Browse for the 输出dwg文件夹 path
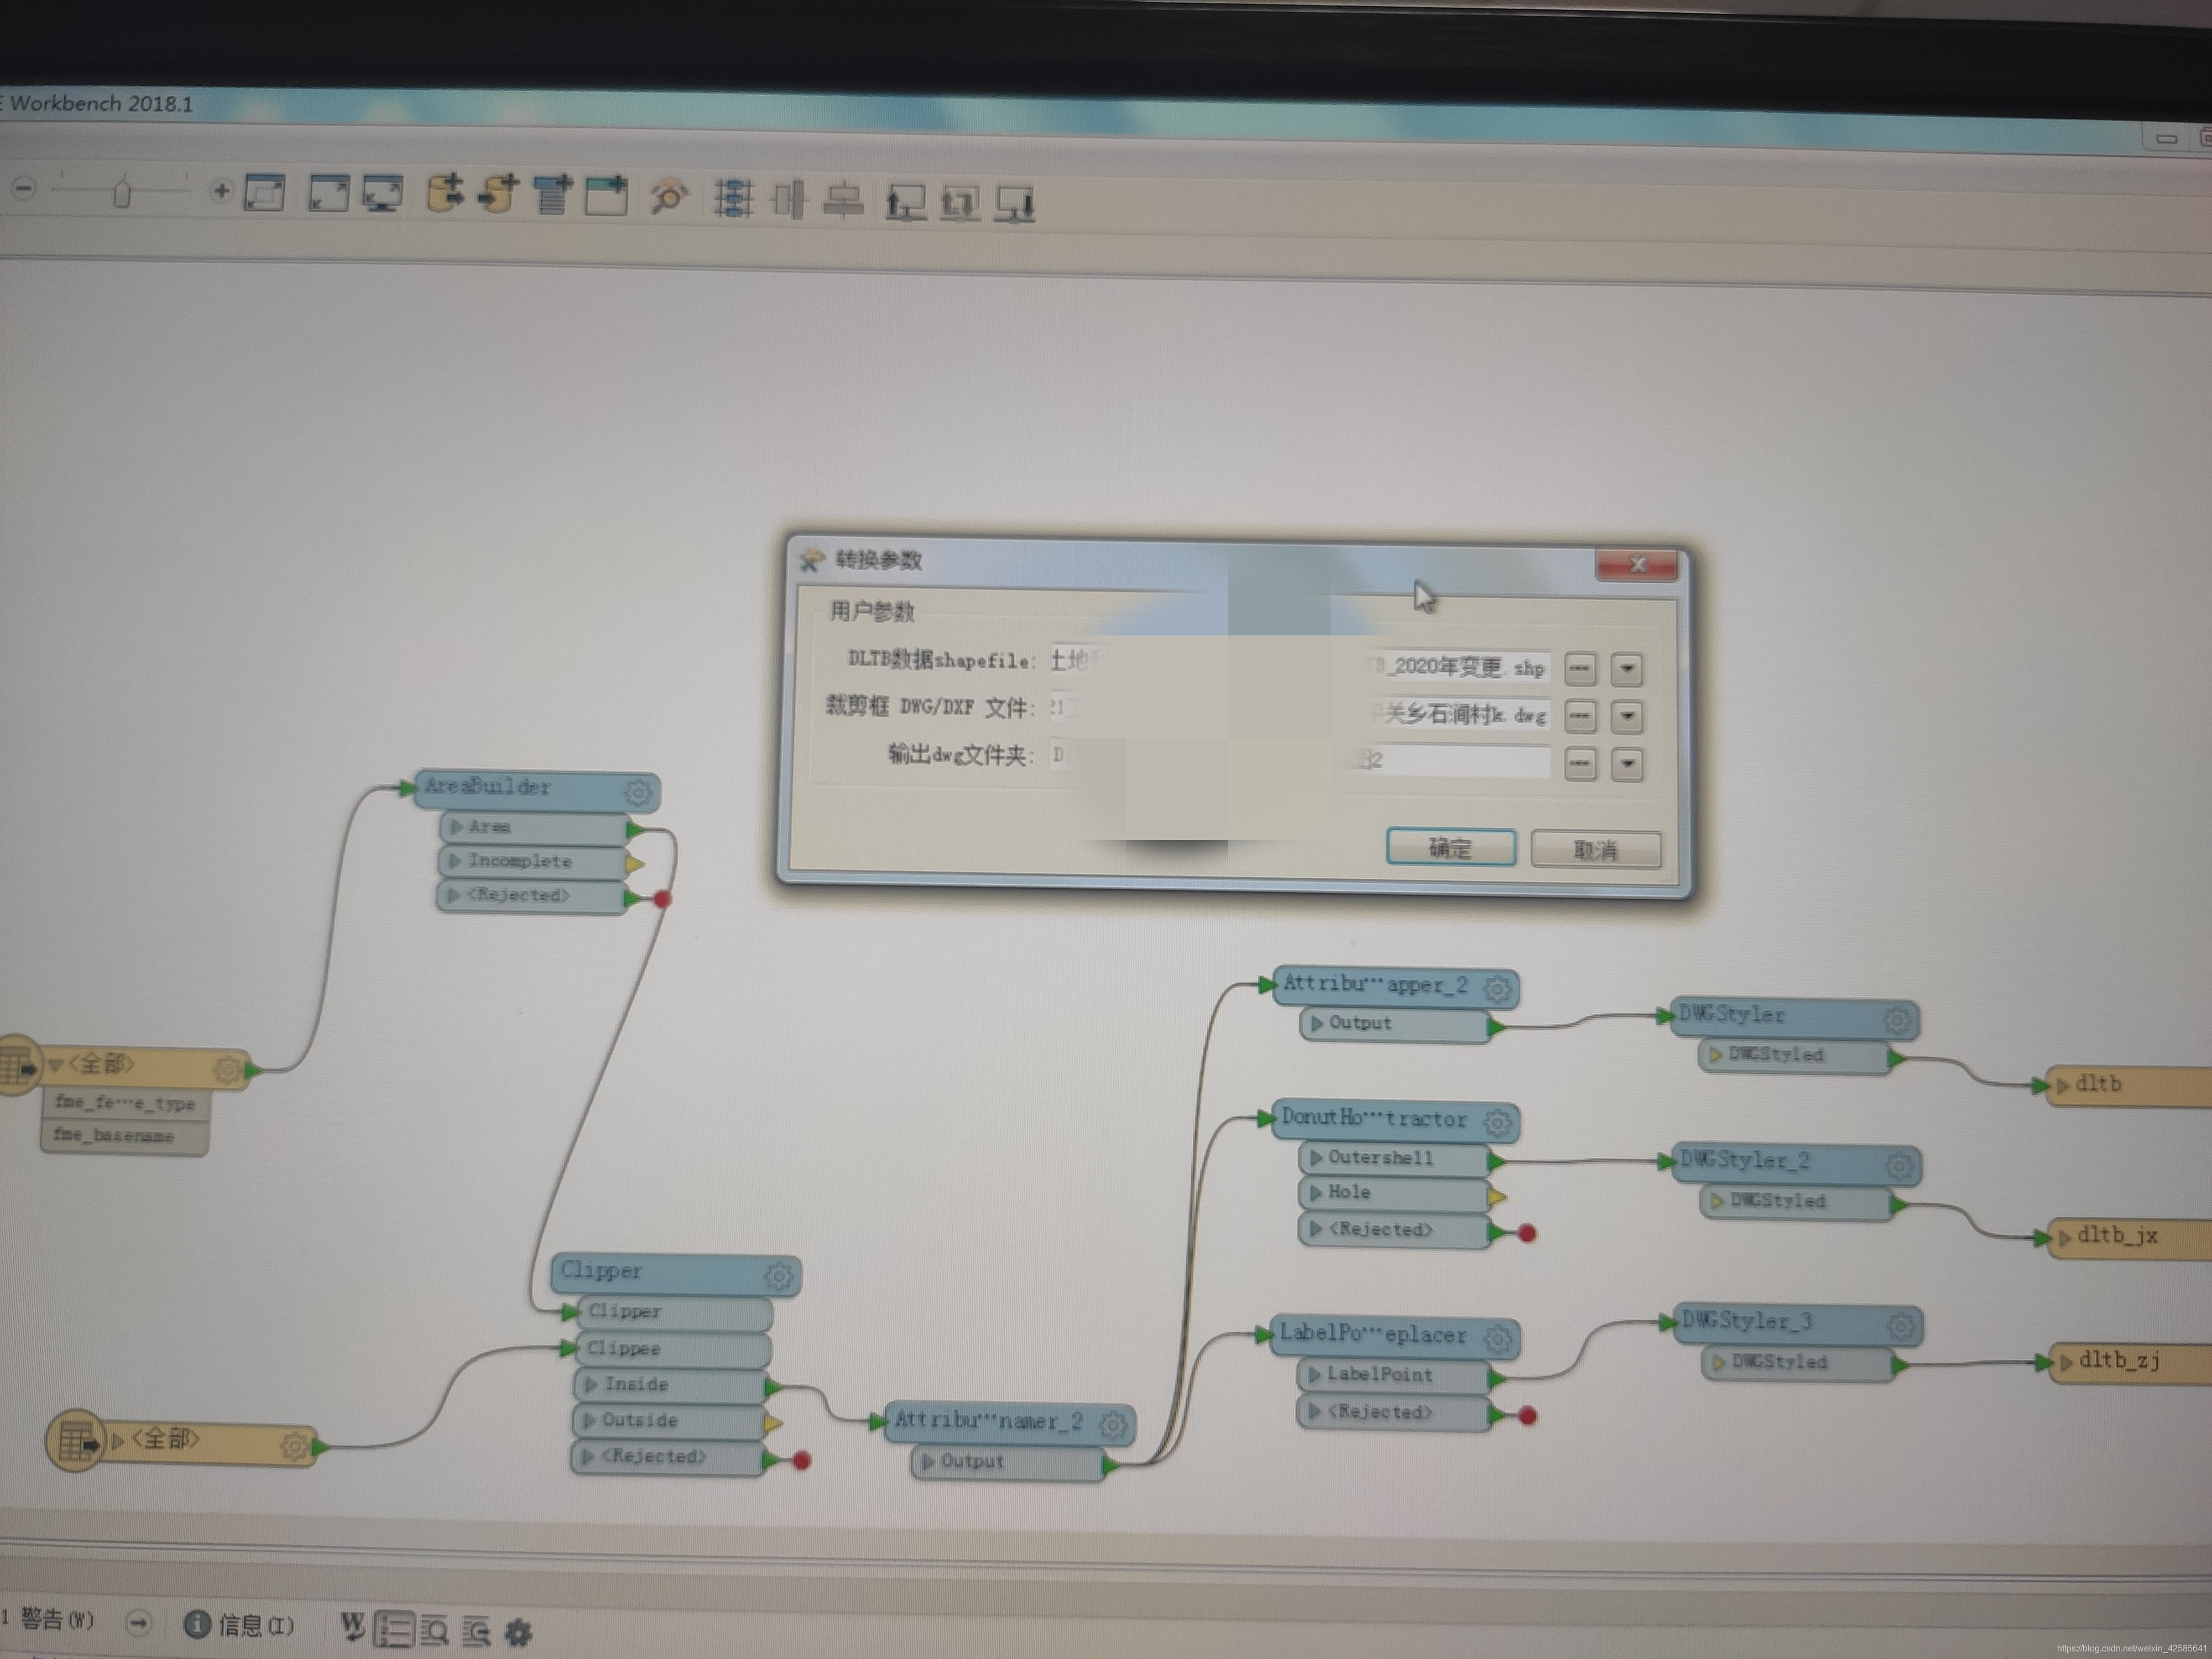This screenshot has height=1659, width=2212. tap(1580, 764)
